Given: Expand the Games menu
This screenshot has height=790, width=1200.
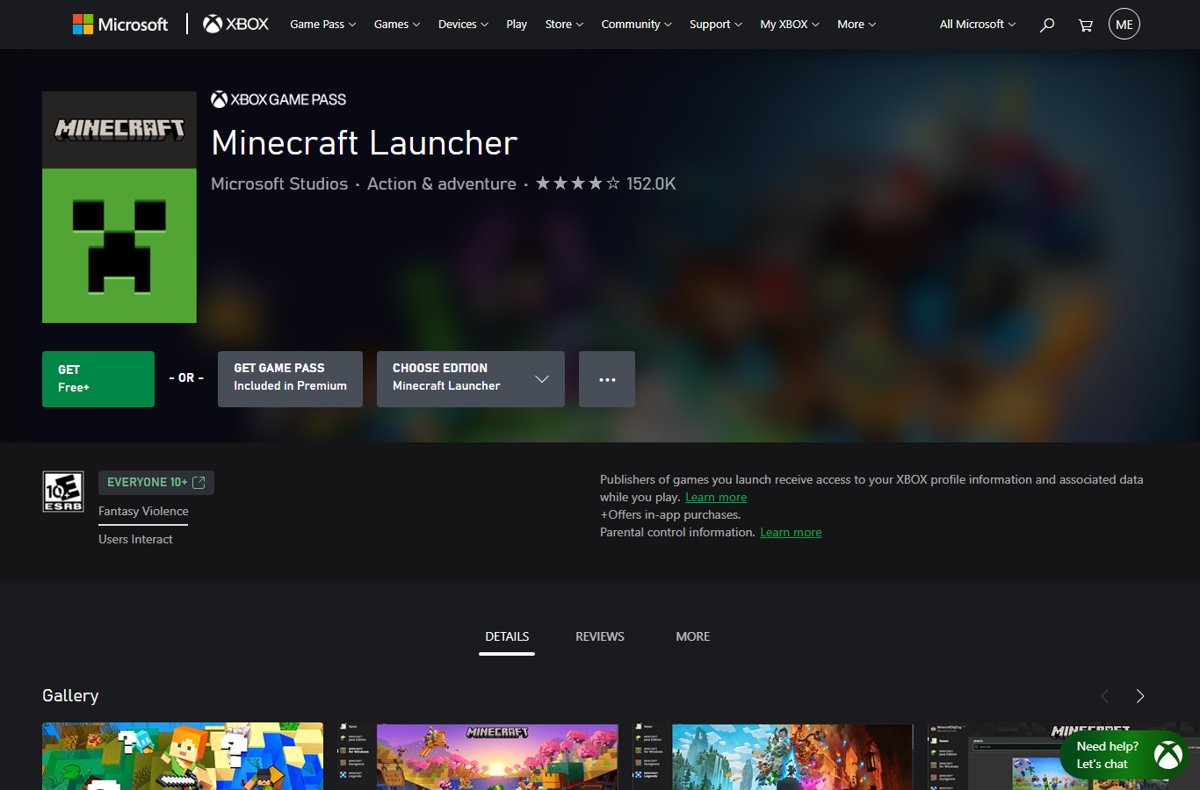Looking at the screenshot, I should click(397, 24).
